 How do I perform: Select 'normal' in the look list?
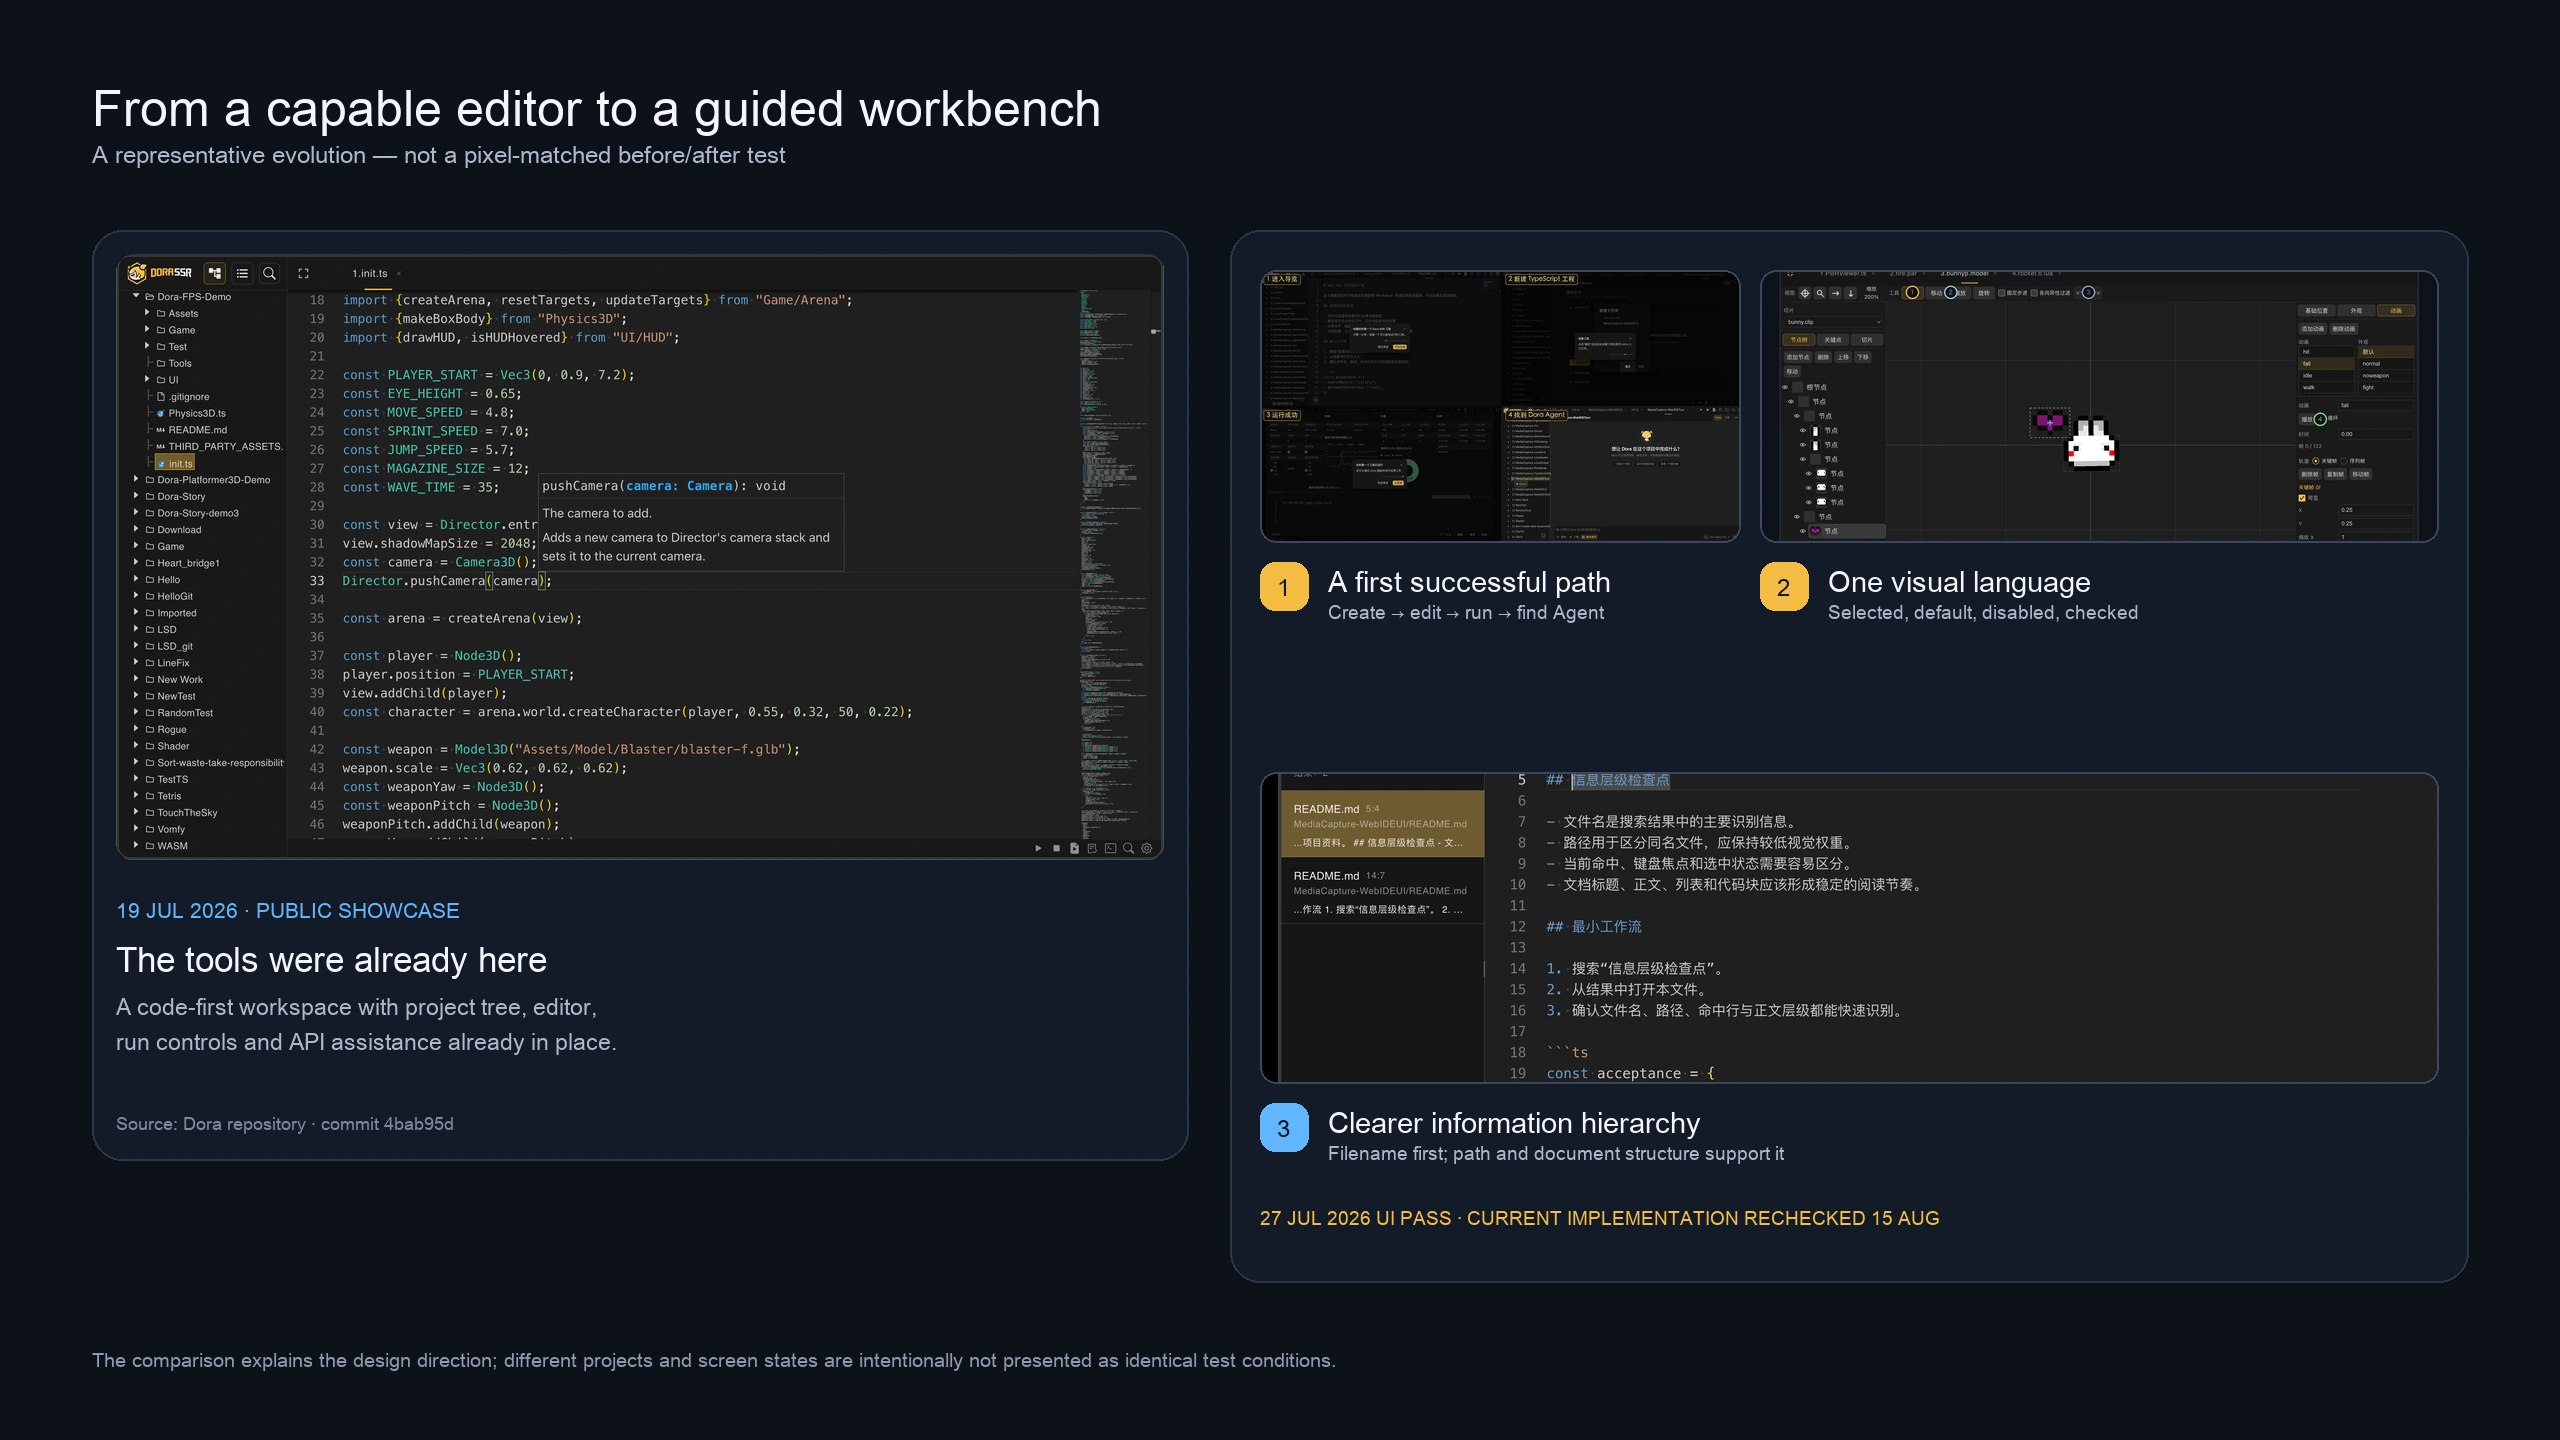coord(2386,364)
